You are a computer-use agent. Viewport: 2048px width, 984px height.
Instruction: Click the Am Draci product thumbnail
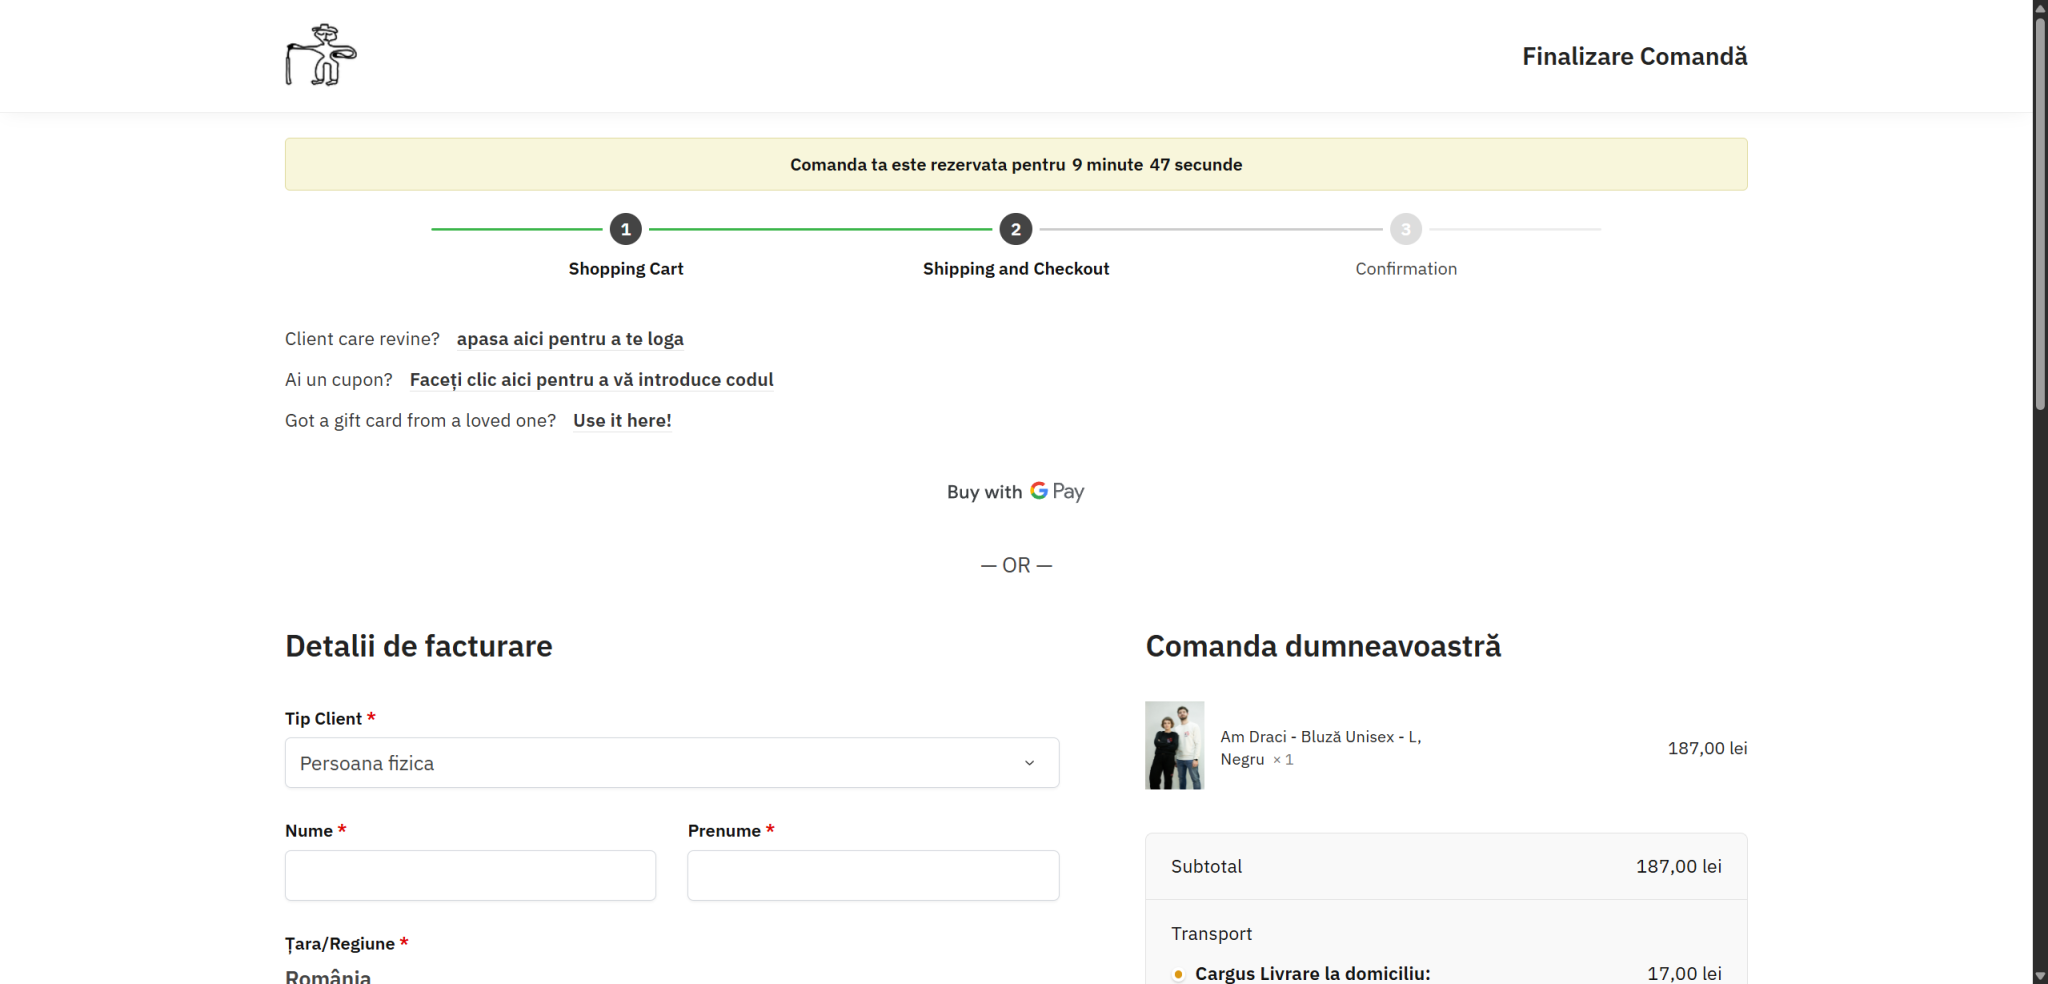(x=1175, y=745)
